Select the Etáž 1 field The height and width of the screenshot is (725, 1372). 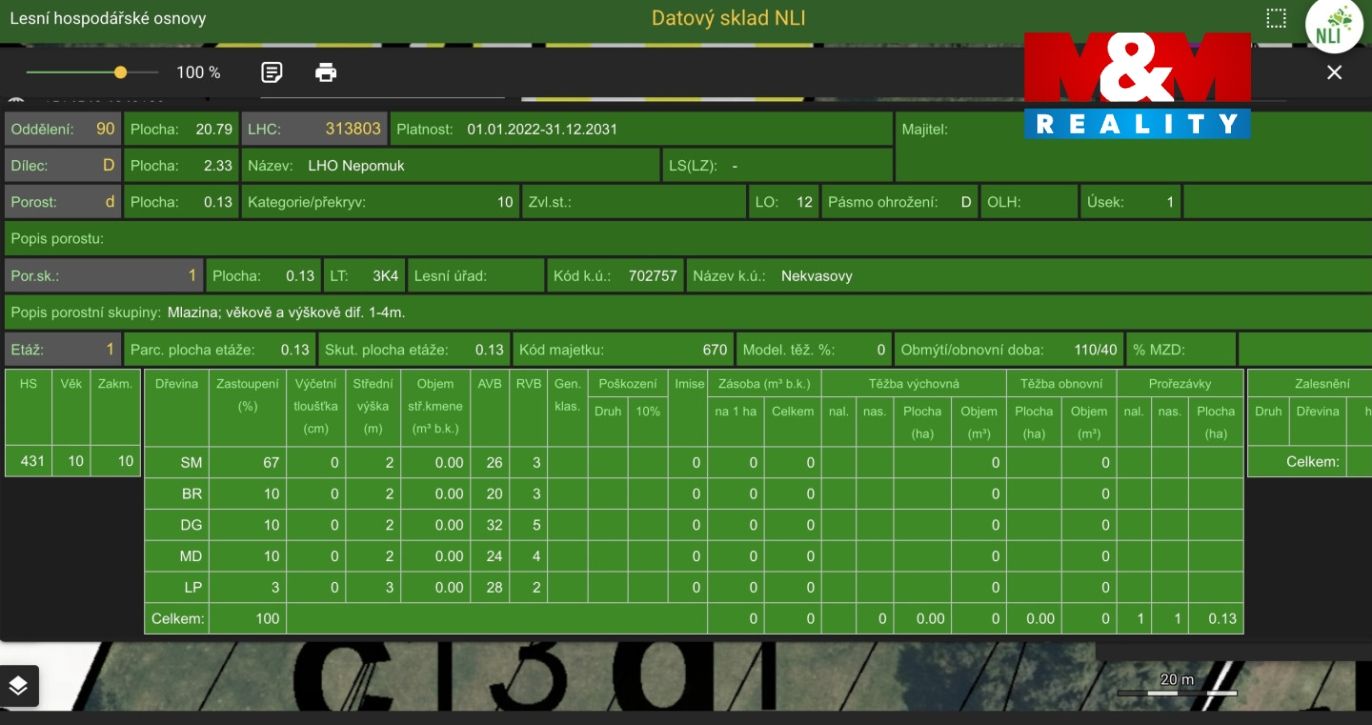click(x=63, y=349)
